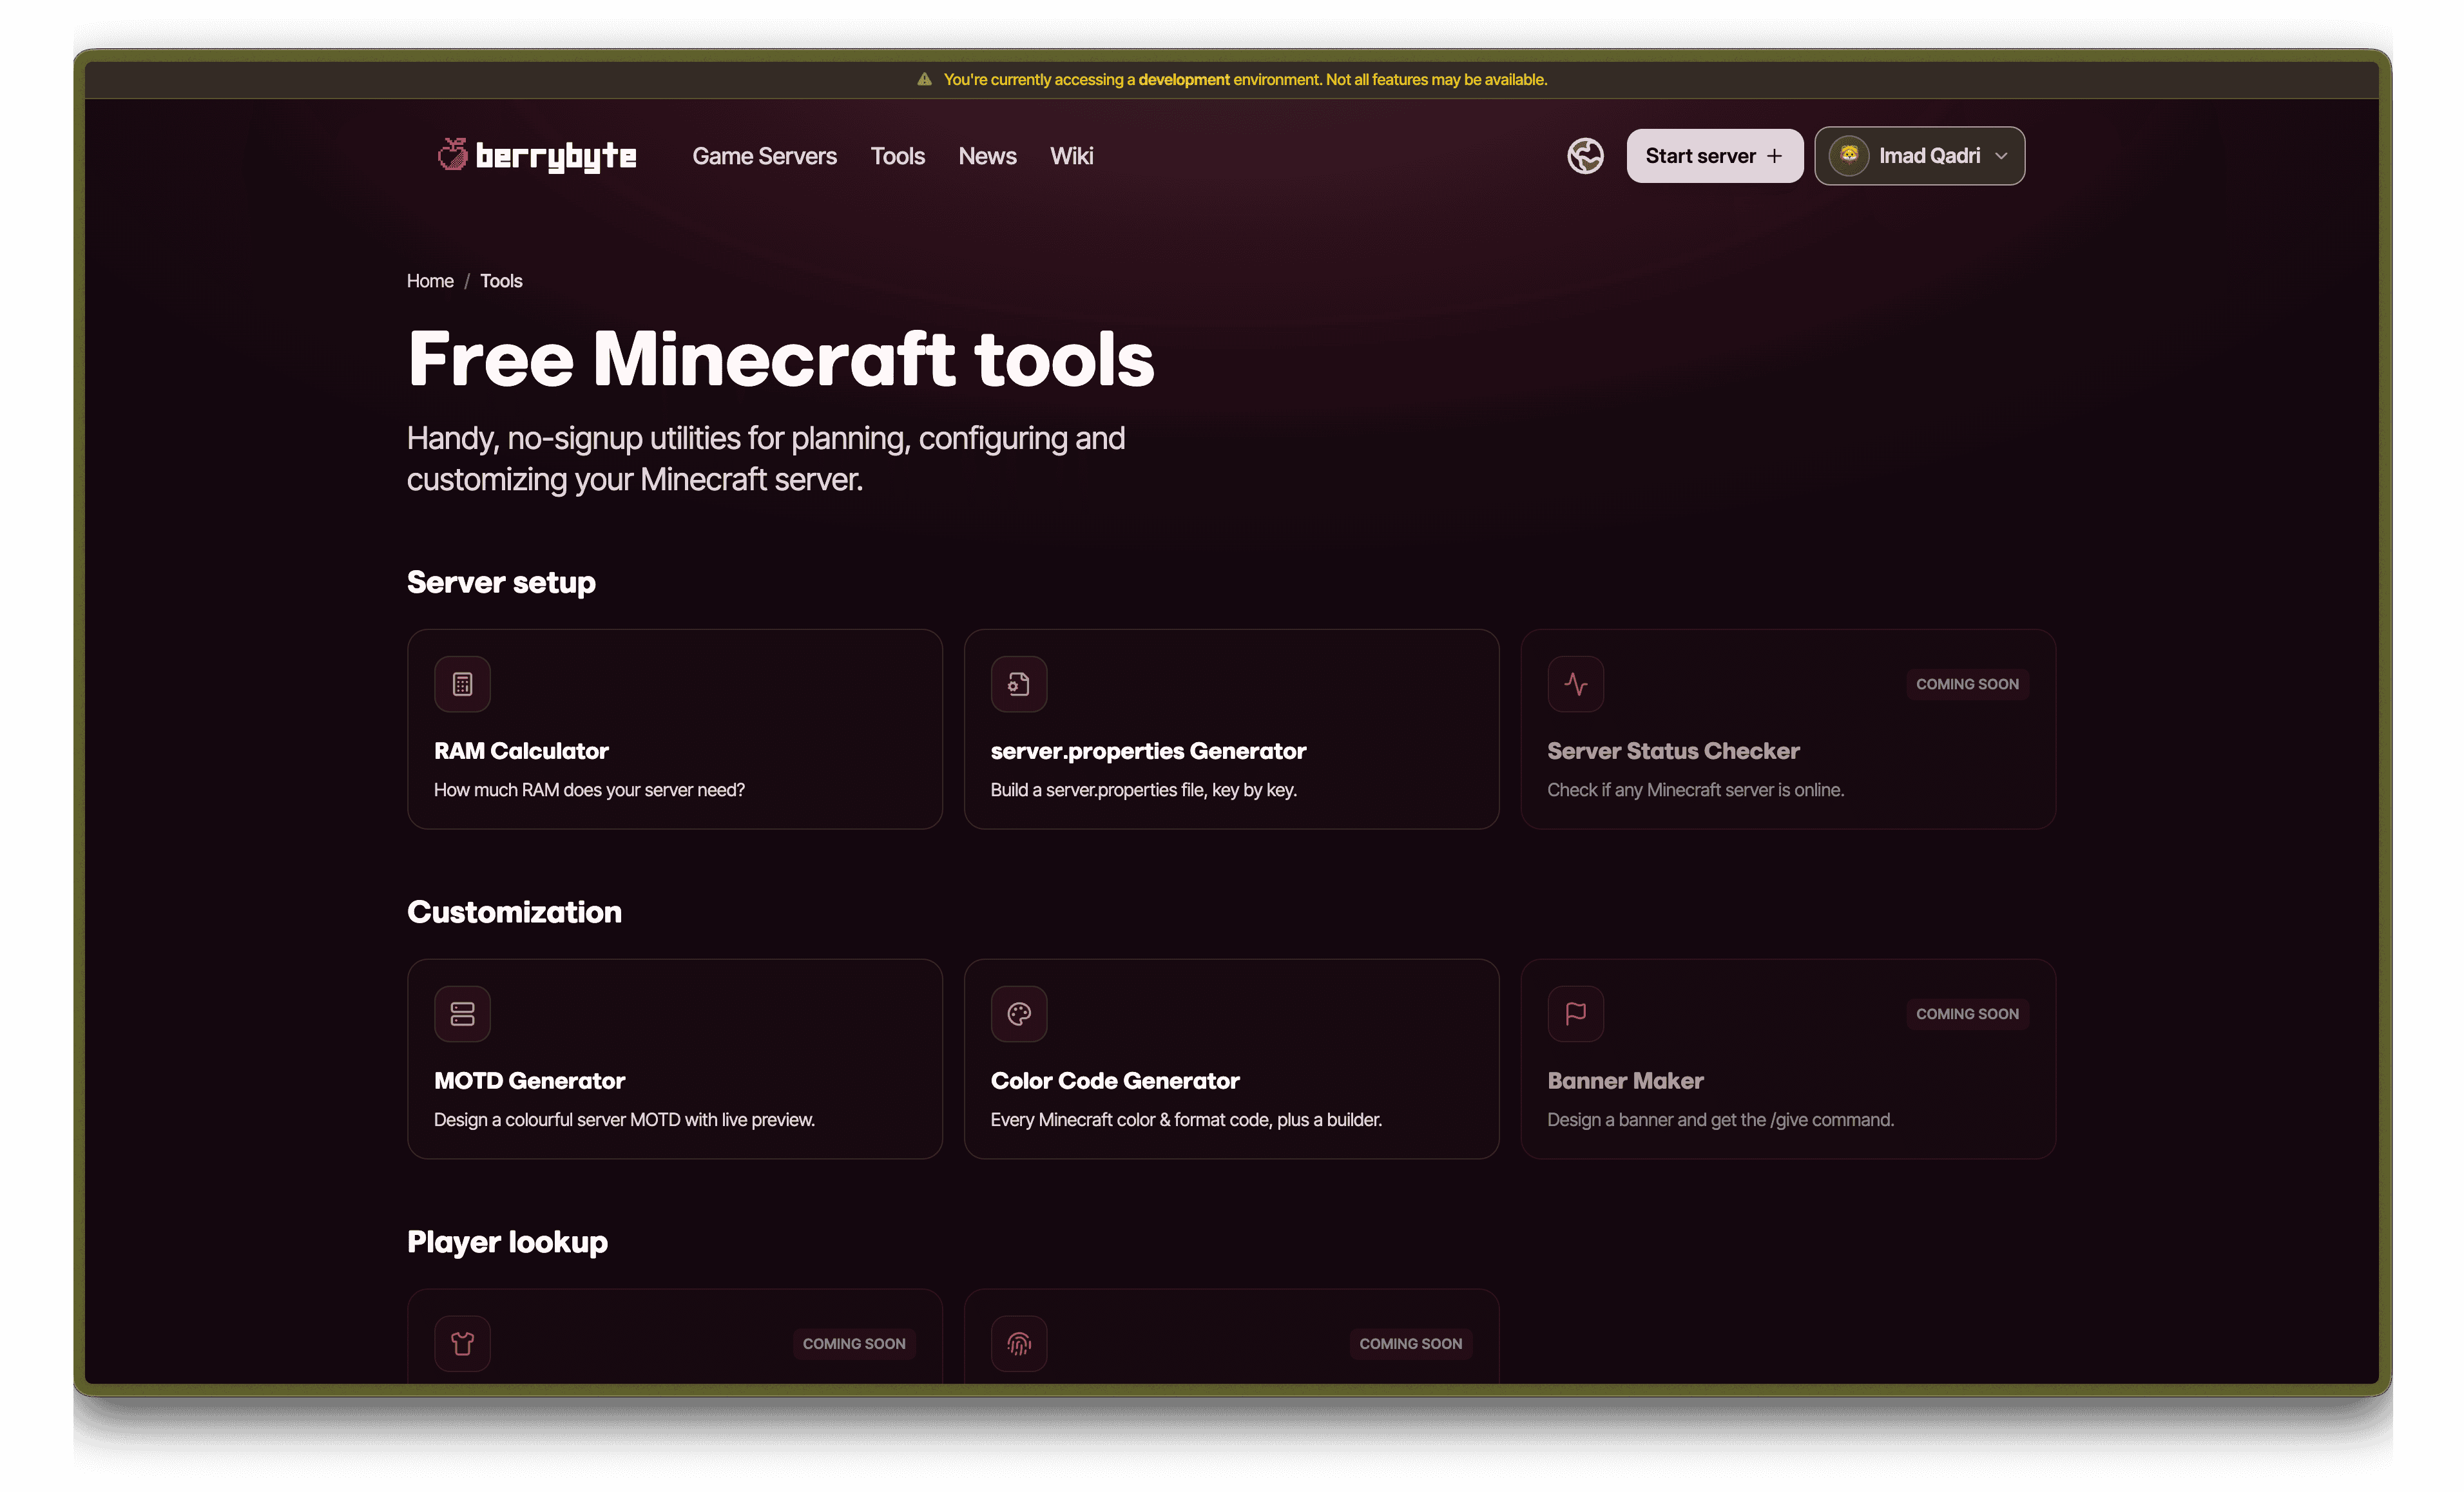
Task: Click the plus icon in Start server
Action: coord(1774,156)
